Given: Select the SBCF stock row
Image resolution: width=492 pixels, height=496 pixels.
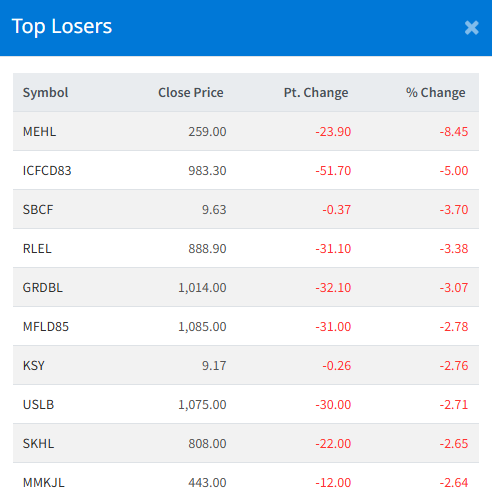Looking at the screenshot, I should coord(246,209).
